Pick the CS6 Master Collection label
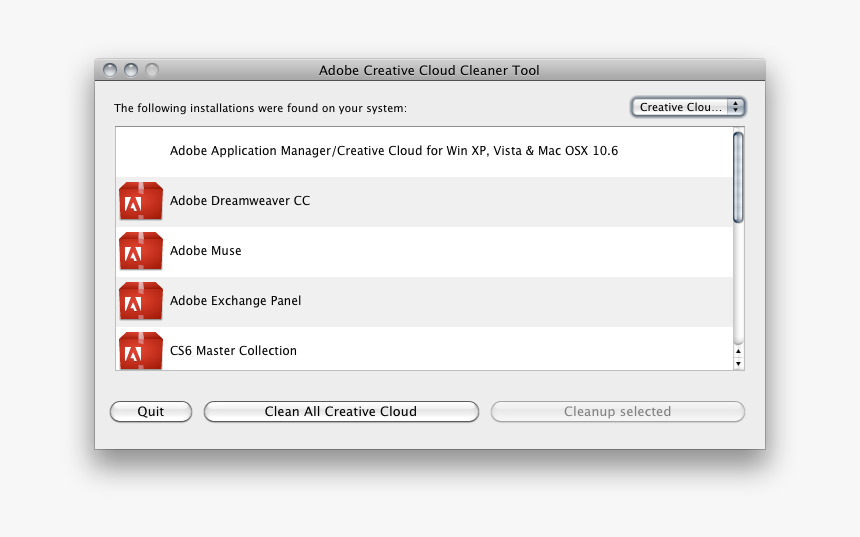Screen dimensions: 860x537 [x=233, y=351]
